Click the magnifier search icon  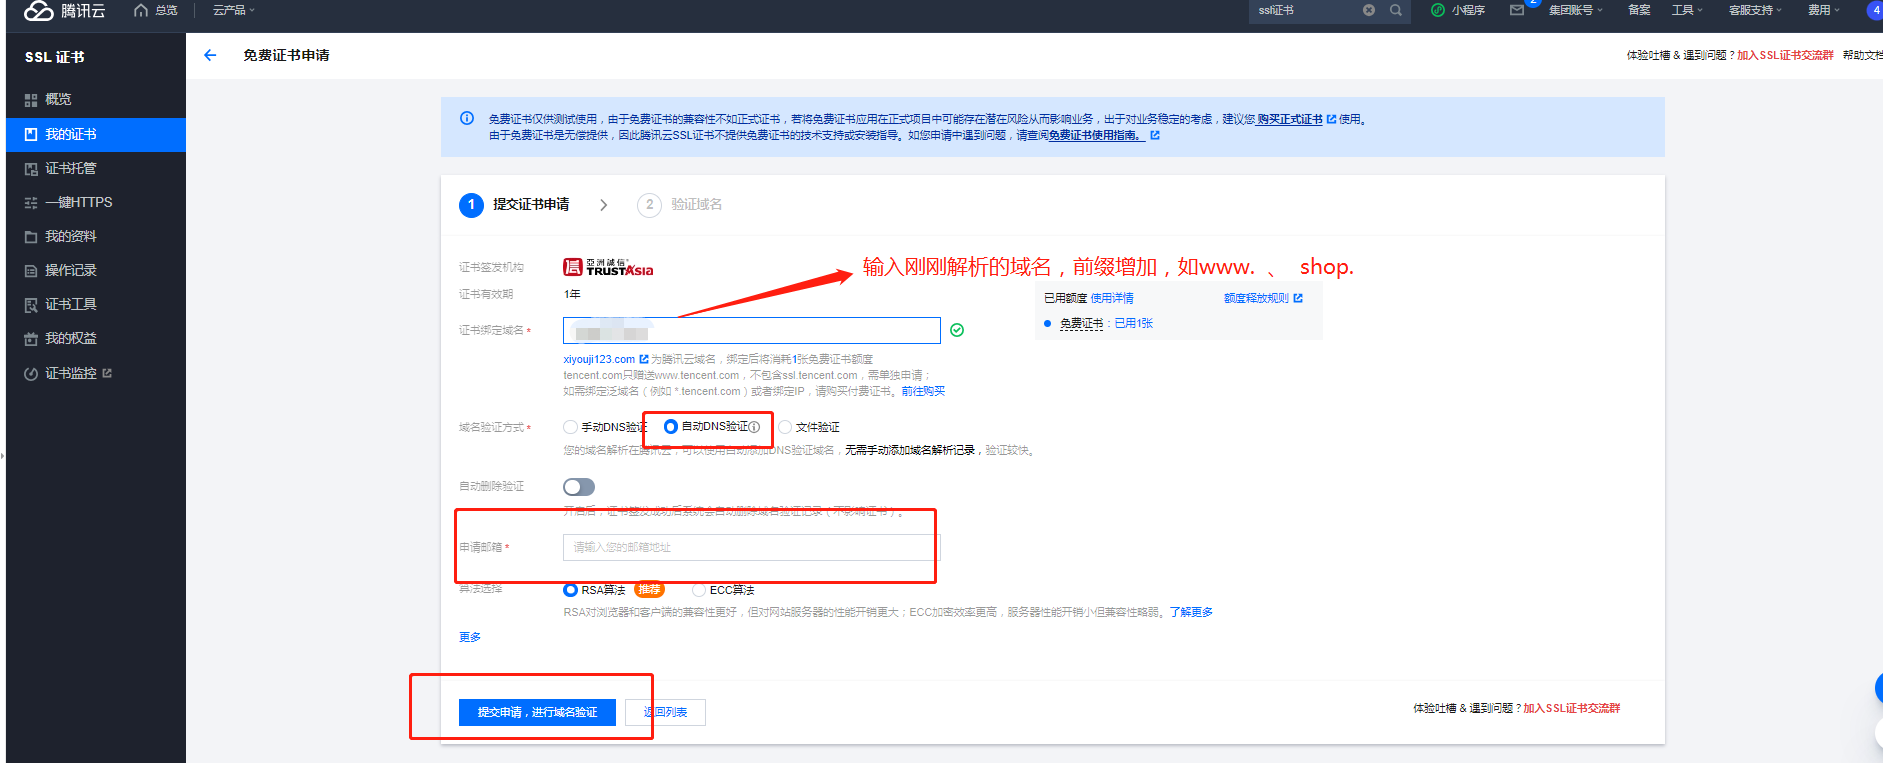pyautogui.click(x=1396, y=10)
